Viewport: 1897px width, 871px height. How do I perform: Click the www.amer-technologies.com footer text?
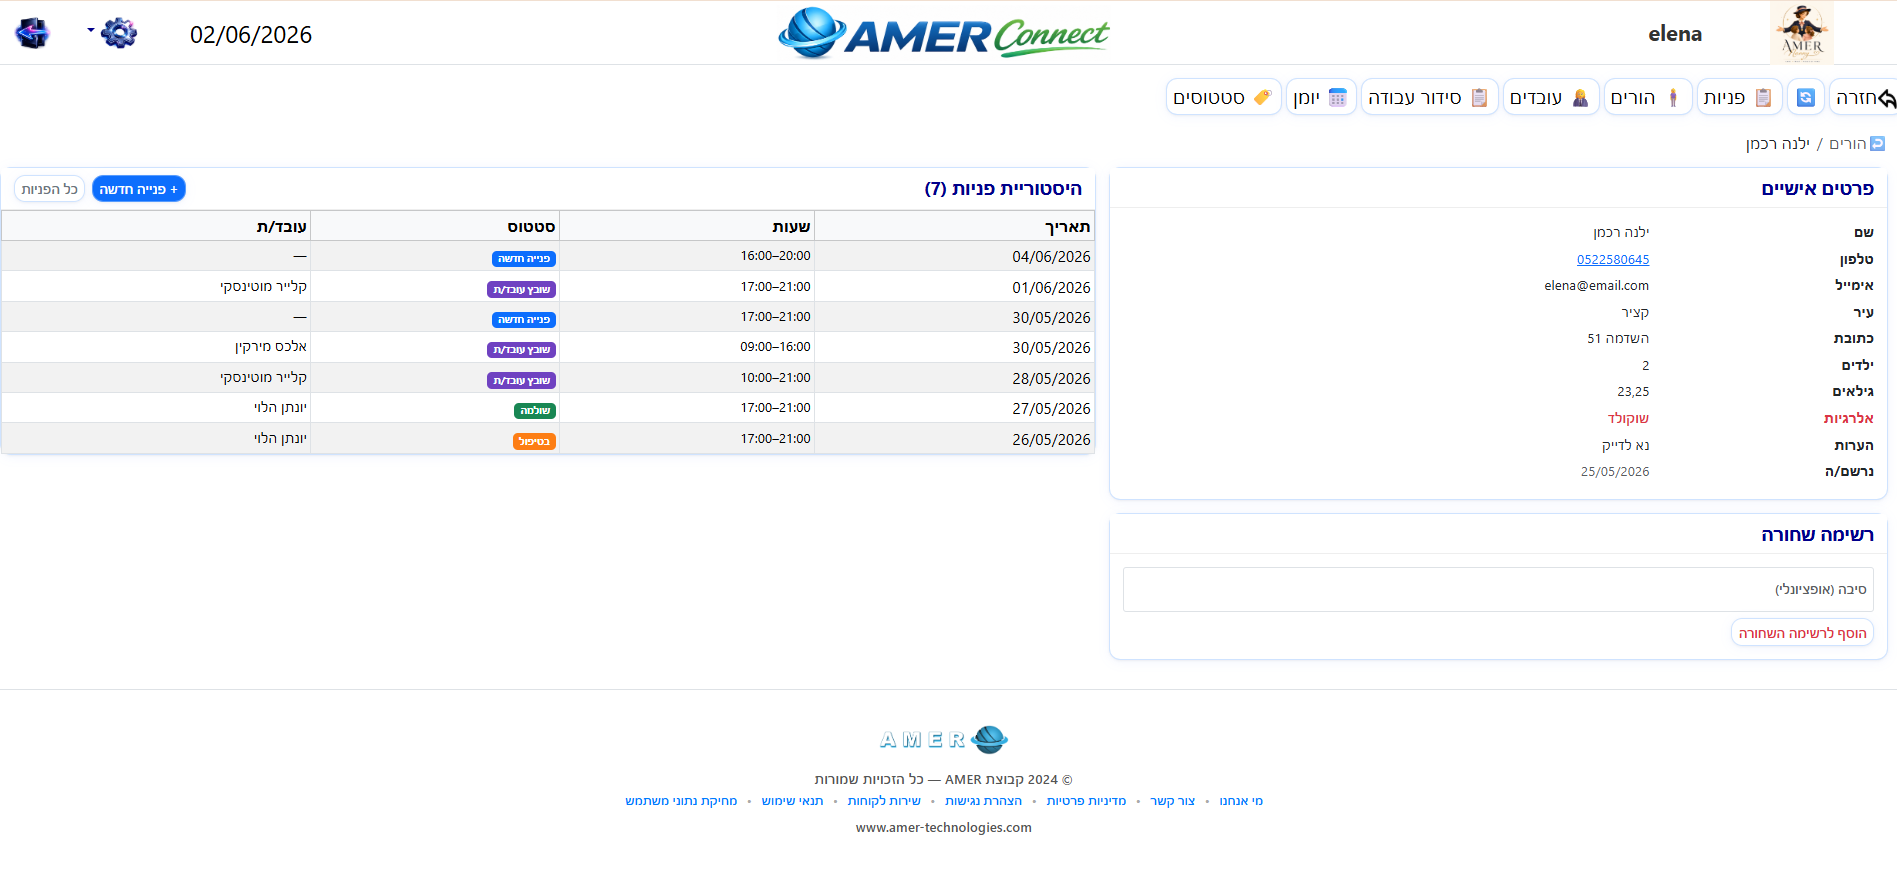point(944,828)
